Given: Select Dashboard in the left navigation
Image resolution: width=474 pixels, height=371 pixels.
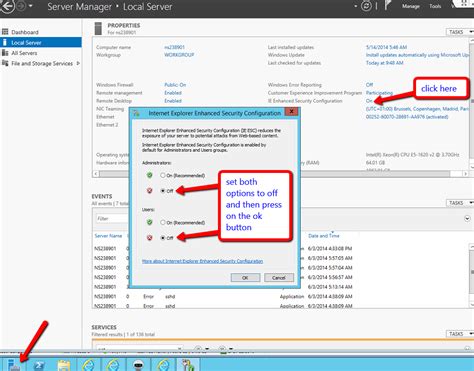Looking at the screenshot, I should pyautogui.click(x=25, y=32).
